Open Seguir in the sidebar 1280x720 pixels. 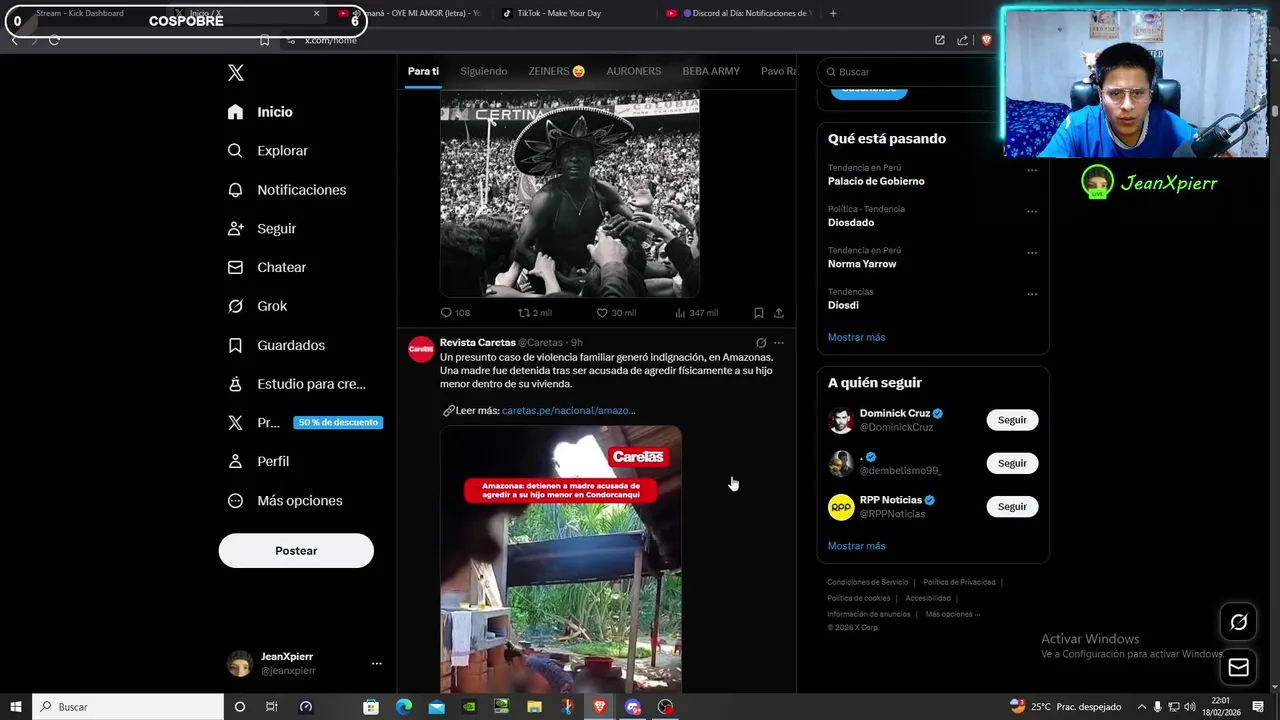[x=261, y=229]
